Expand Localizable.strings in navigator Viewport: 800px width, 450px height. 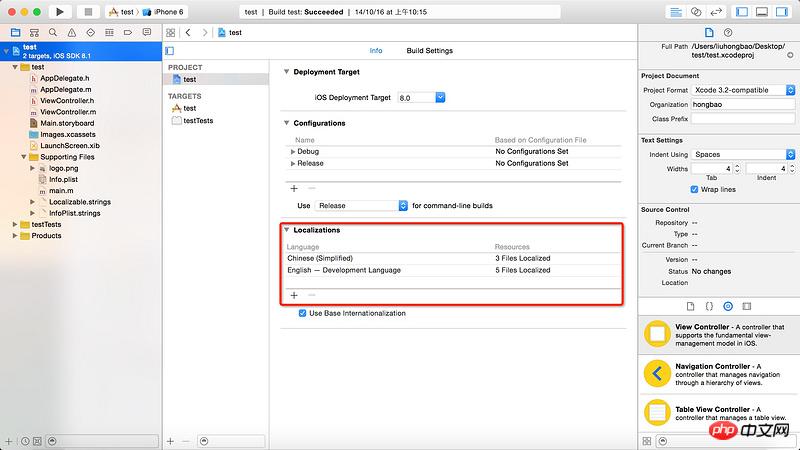click(x=32, y=202)
